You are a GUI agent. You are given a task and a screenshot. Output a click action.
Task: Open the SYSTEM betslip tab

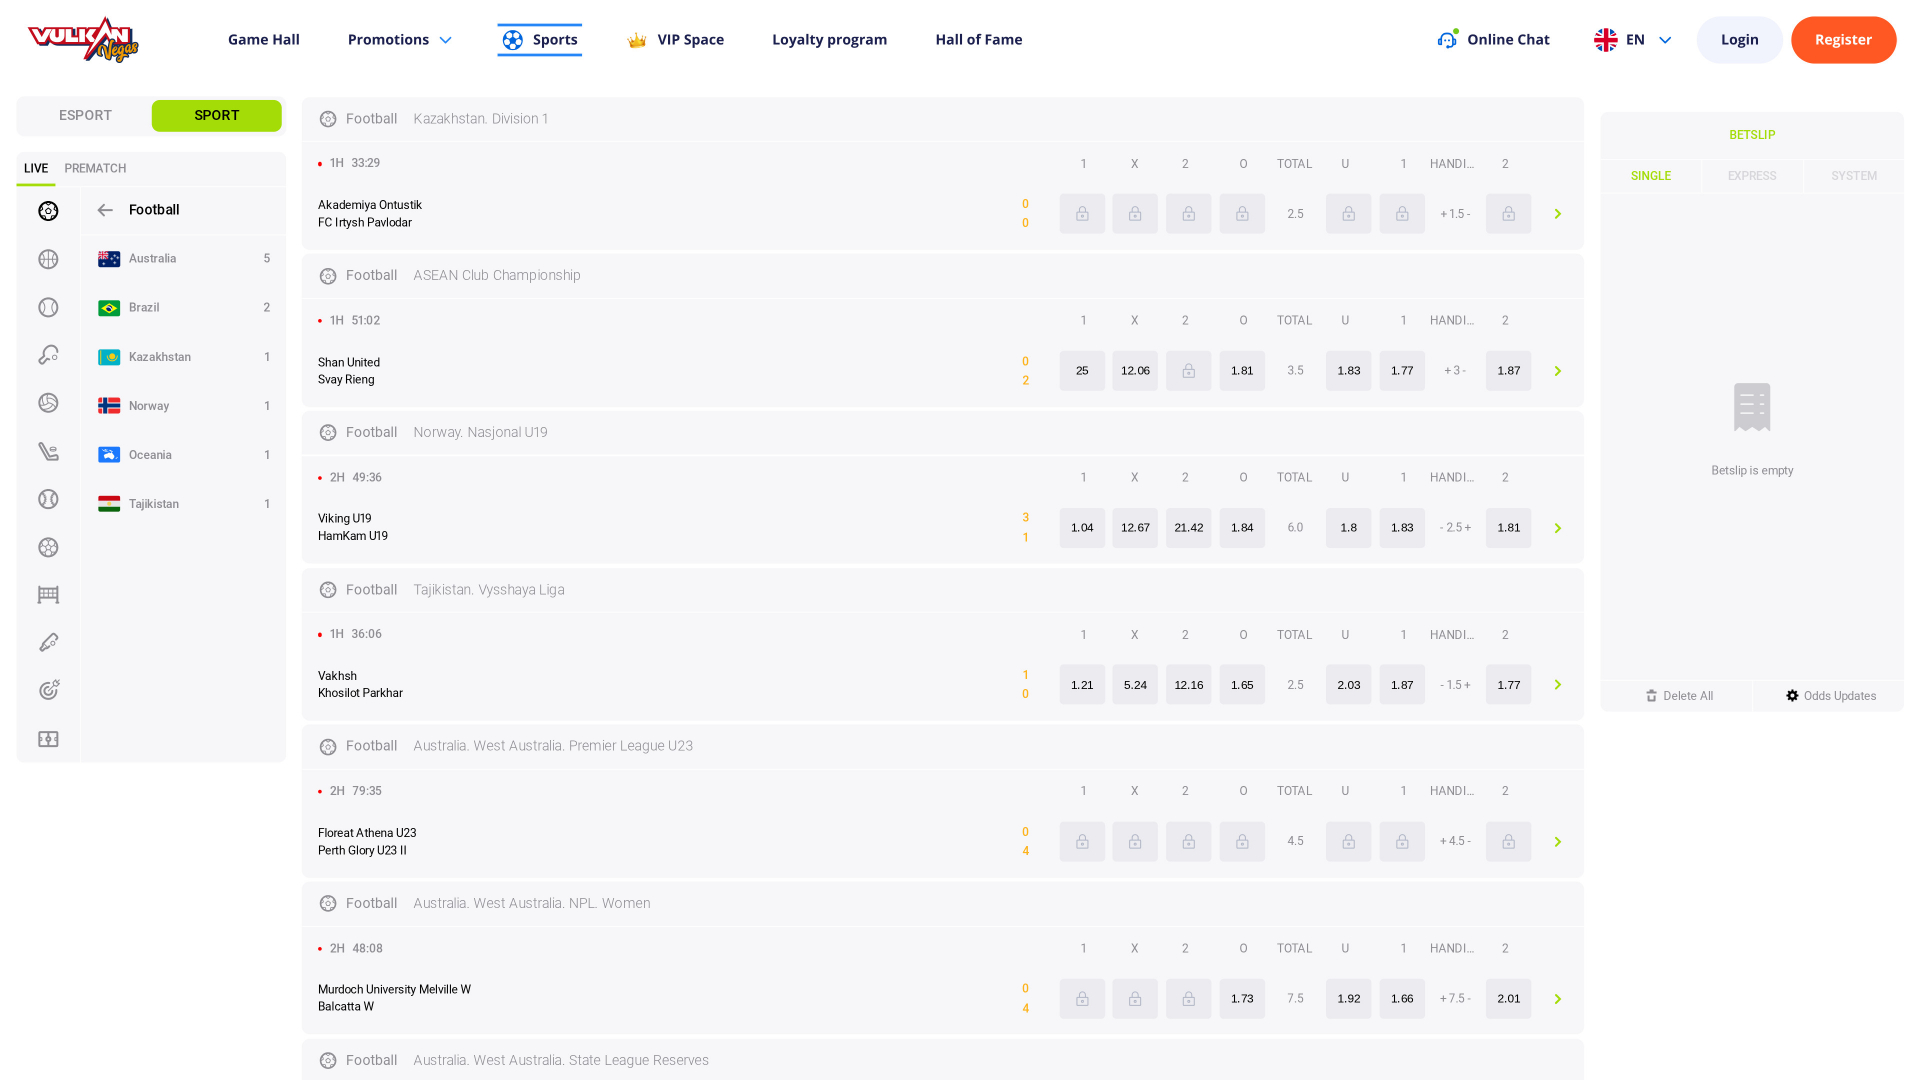coord(1853,176)
